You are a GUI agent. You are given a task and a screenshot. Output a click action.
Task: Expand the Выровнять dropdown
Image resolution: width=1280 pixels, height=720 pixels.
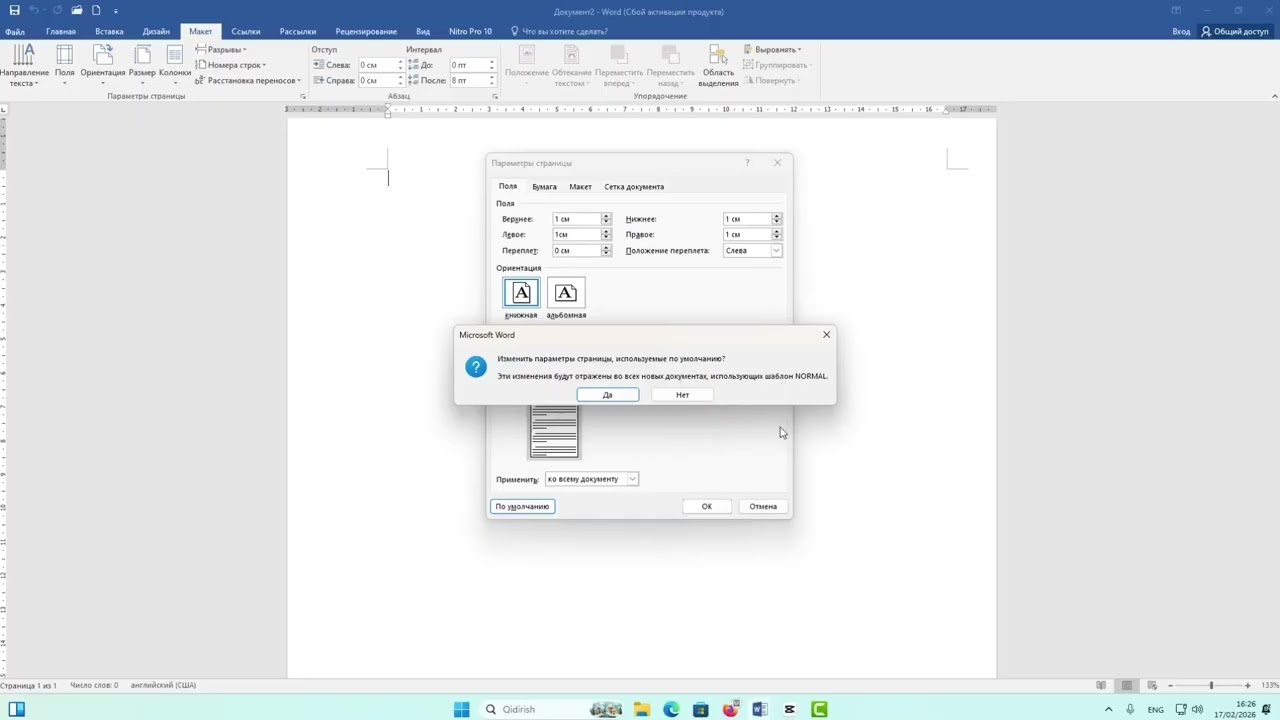[x=772, y=49]
